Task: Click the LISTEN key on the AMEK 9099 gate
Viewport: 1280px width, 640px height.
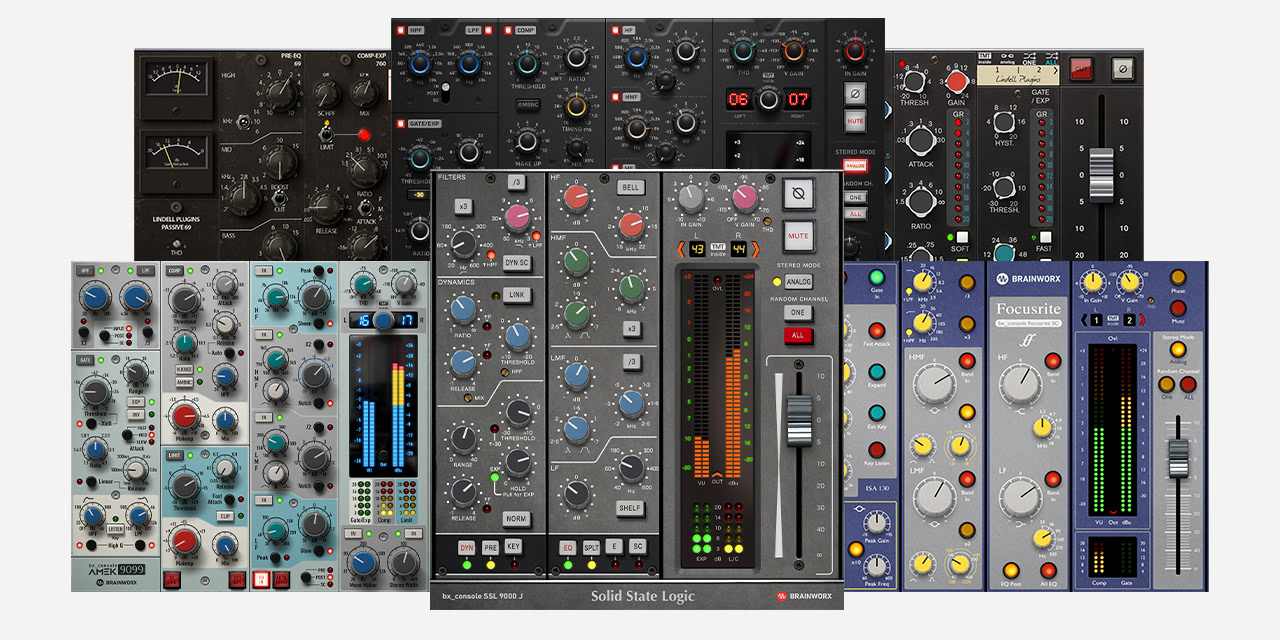Action: point(115,528)
